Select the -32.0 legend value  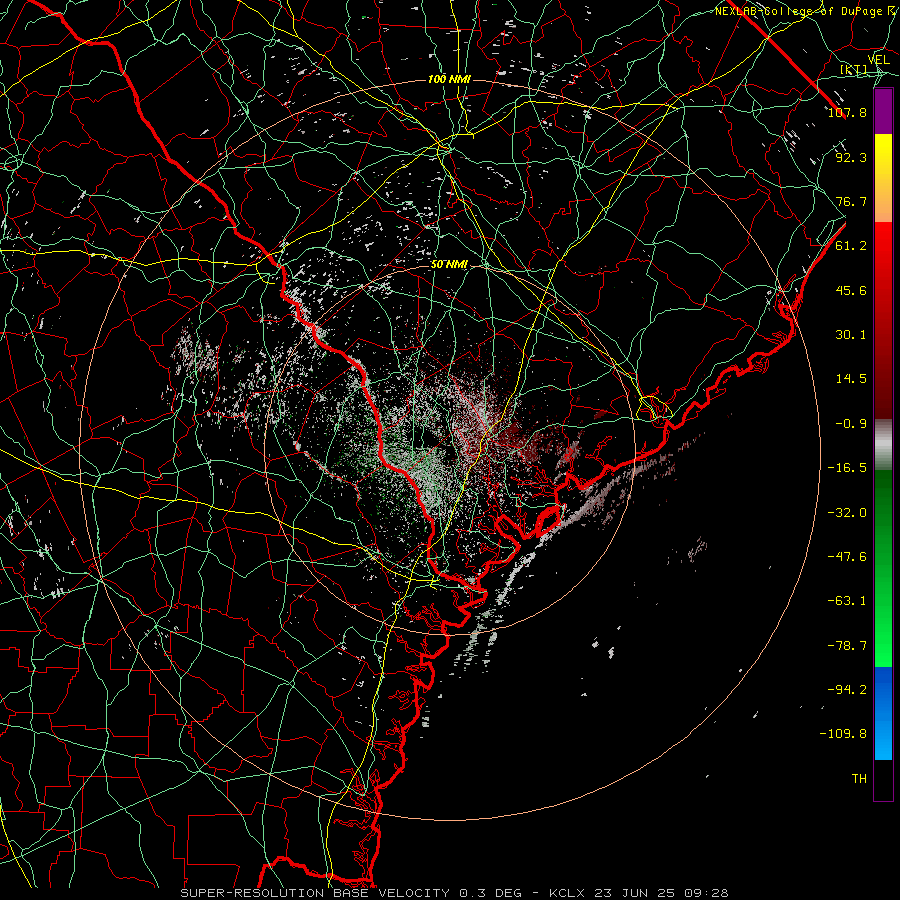click(847, 513)
